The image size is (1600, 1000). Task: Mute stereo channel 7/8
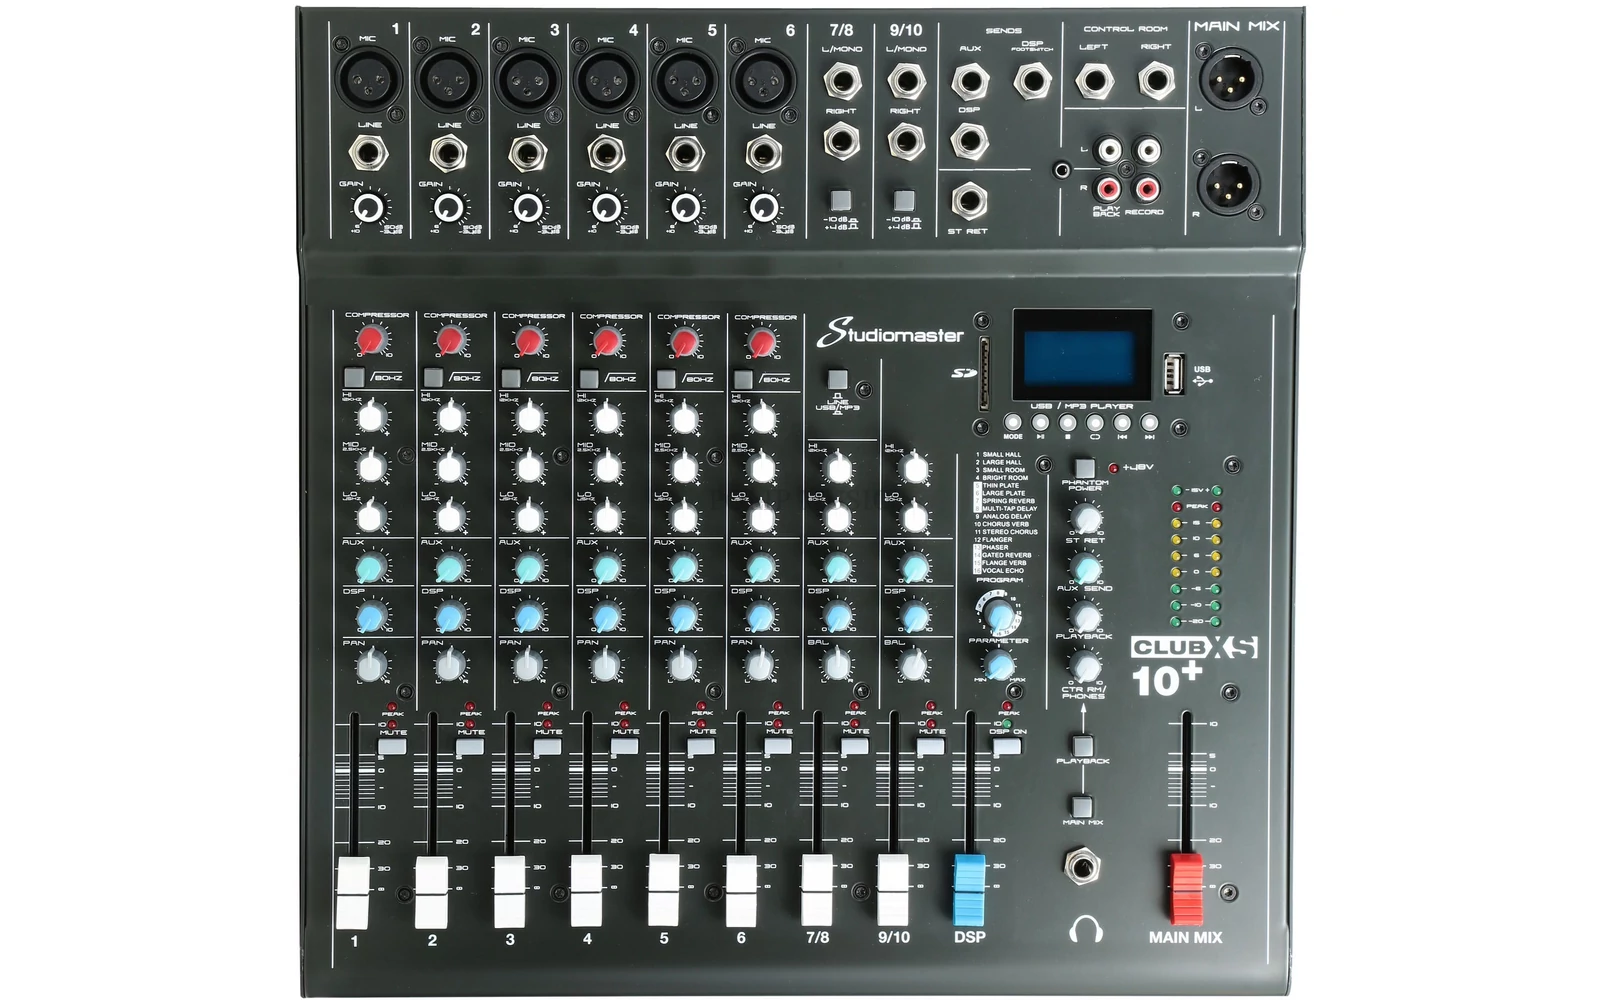click(x=855, y=746)
